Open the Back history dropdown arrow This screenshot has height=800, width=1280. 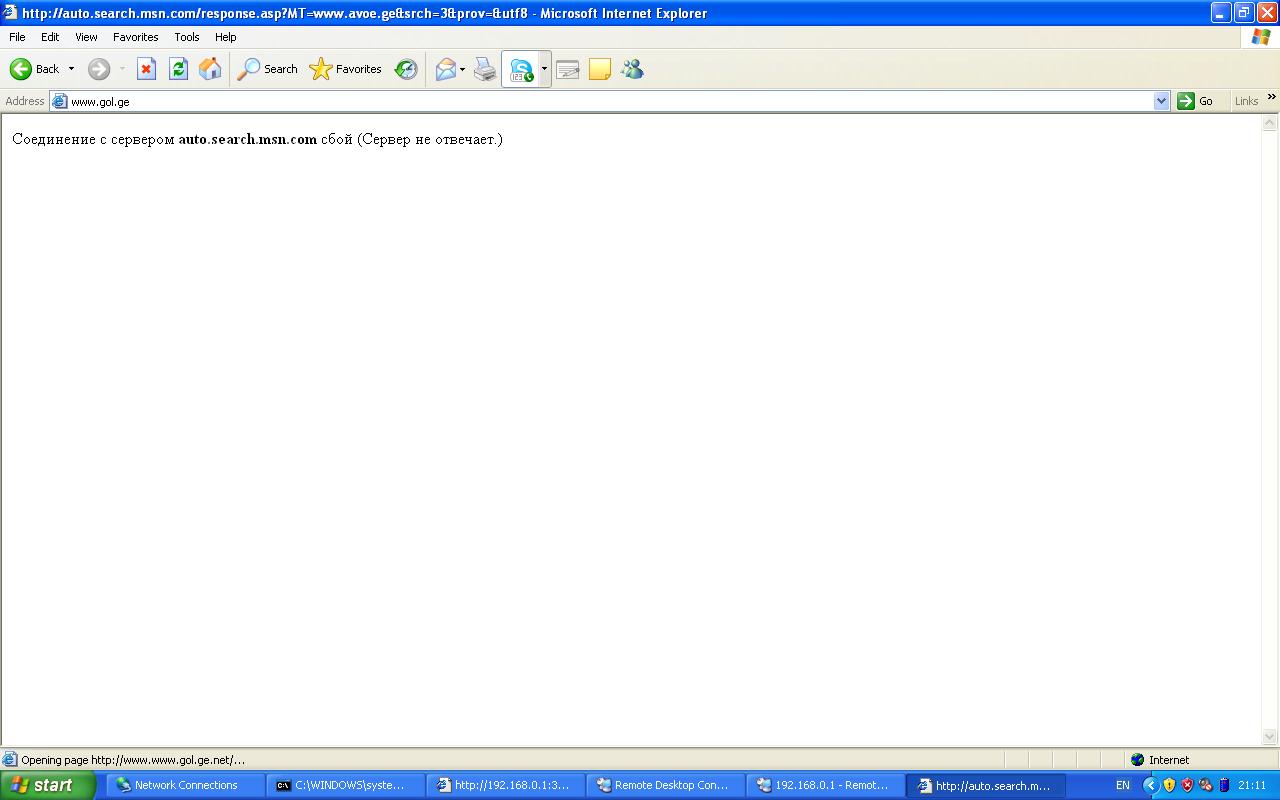click(71, 69)
